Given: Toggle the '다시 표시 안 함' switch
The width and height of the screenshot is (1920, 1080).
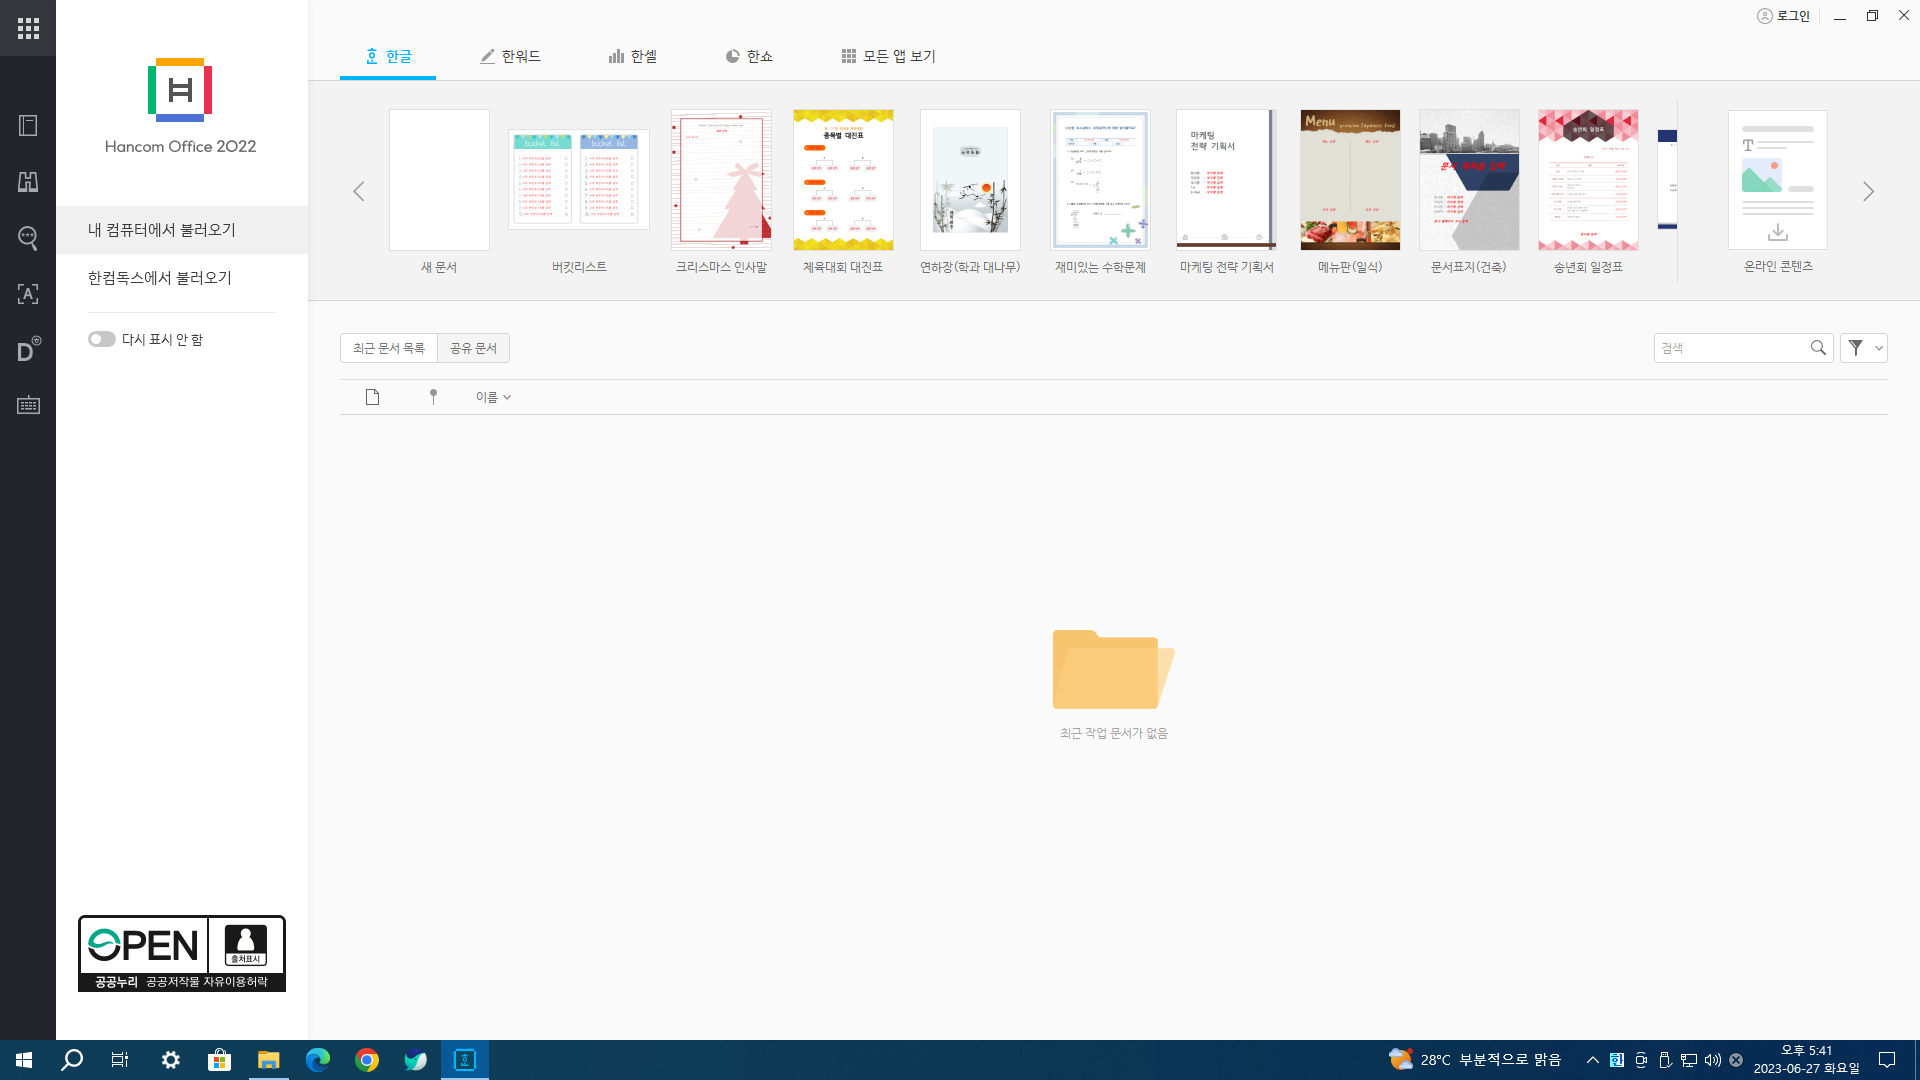Looking at the screenshot, I should (x=102, y=340).
